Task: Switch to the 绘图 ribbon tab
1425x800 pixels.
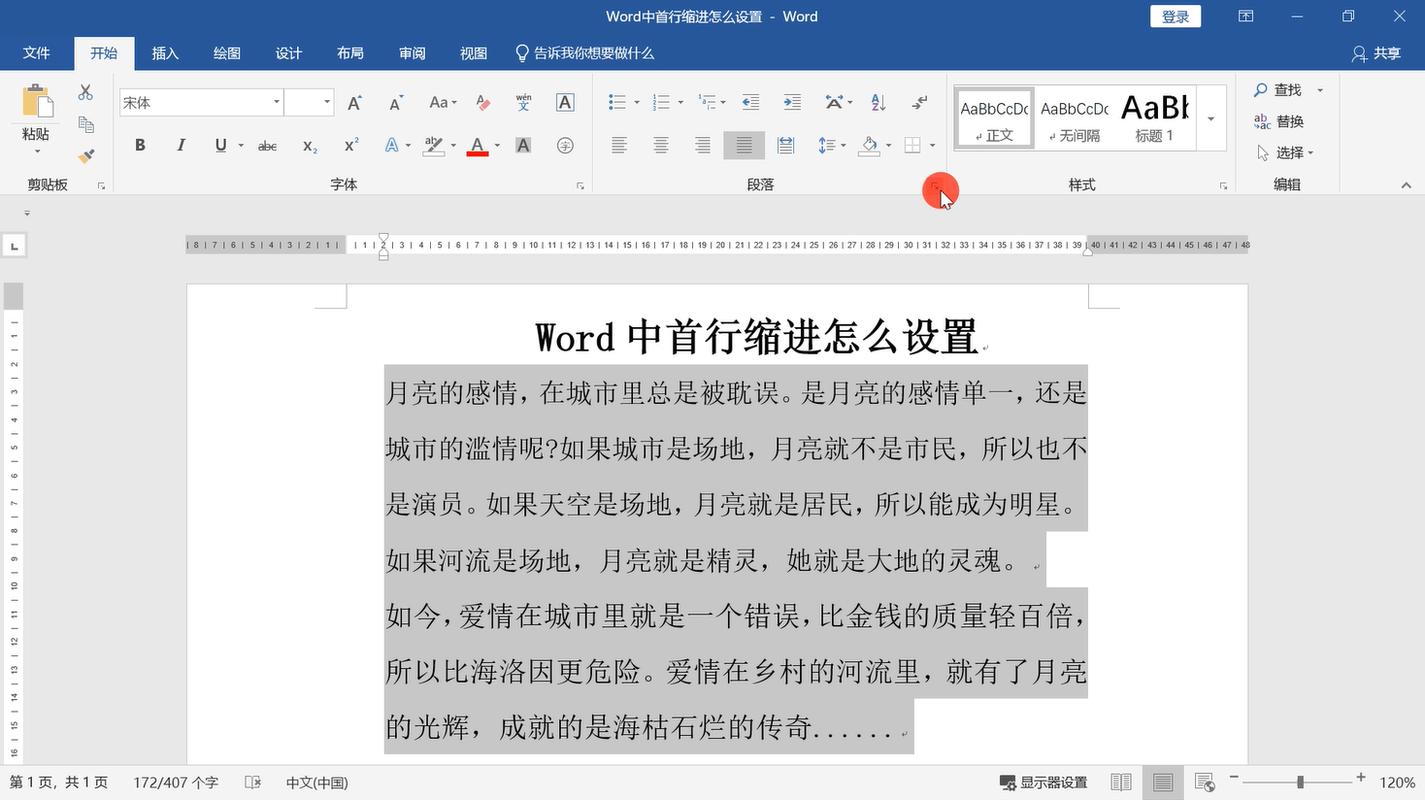Action: (x=227, y=53)
